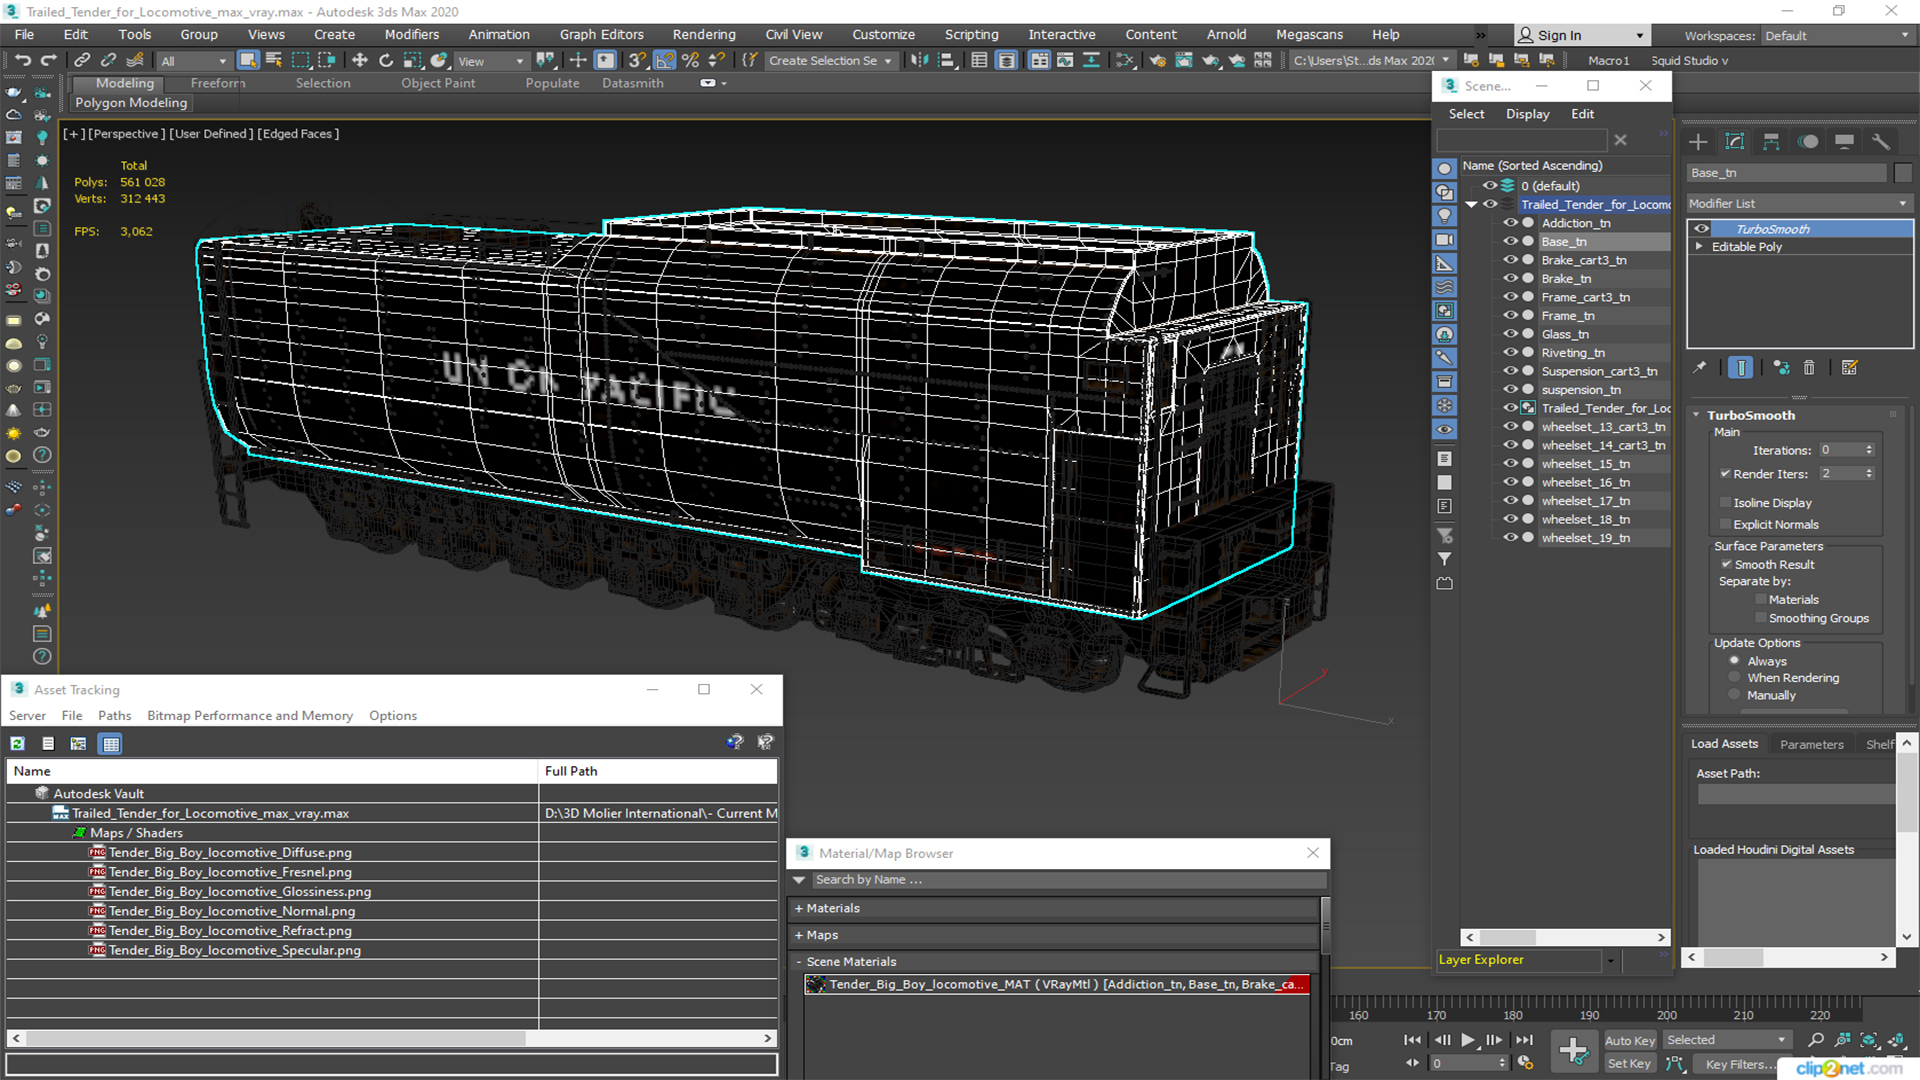1920x1080 pixels.
Task: Open the Create command panel tab
Action: click(1698, 142)
